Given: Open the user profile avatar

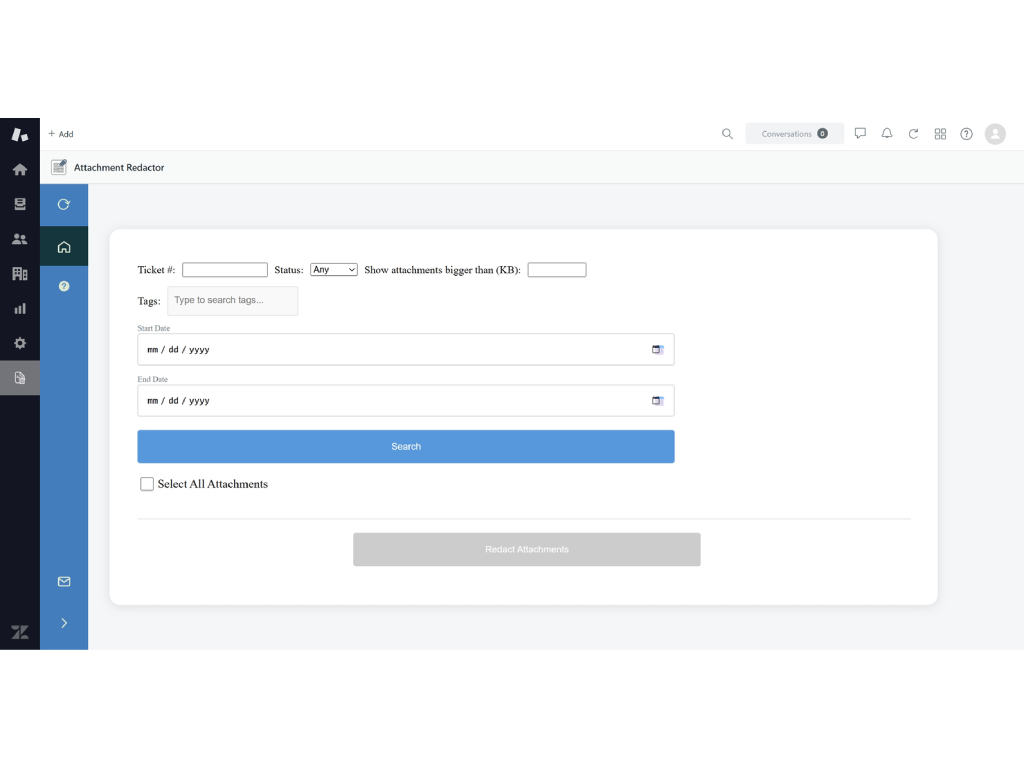Looking at the screenshot, I should 995,134.
